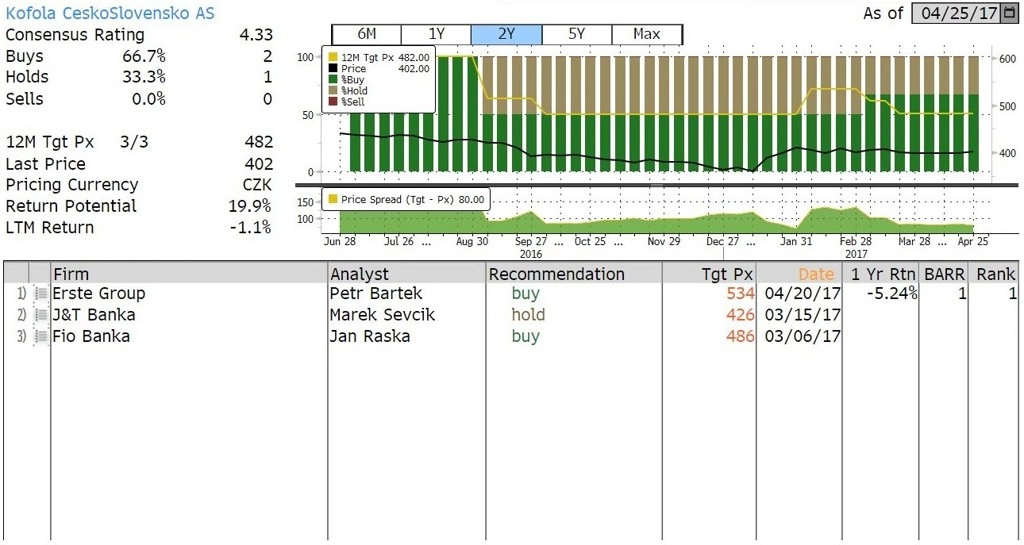Open the Kofola CeskoSlovensko AS title link
This screenshot has height=545, width=1024.
coord(110,14)
